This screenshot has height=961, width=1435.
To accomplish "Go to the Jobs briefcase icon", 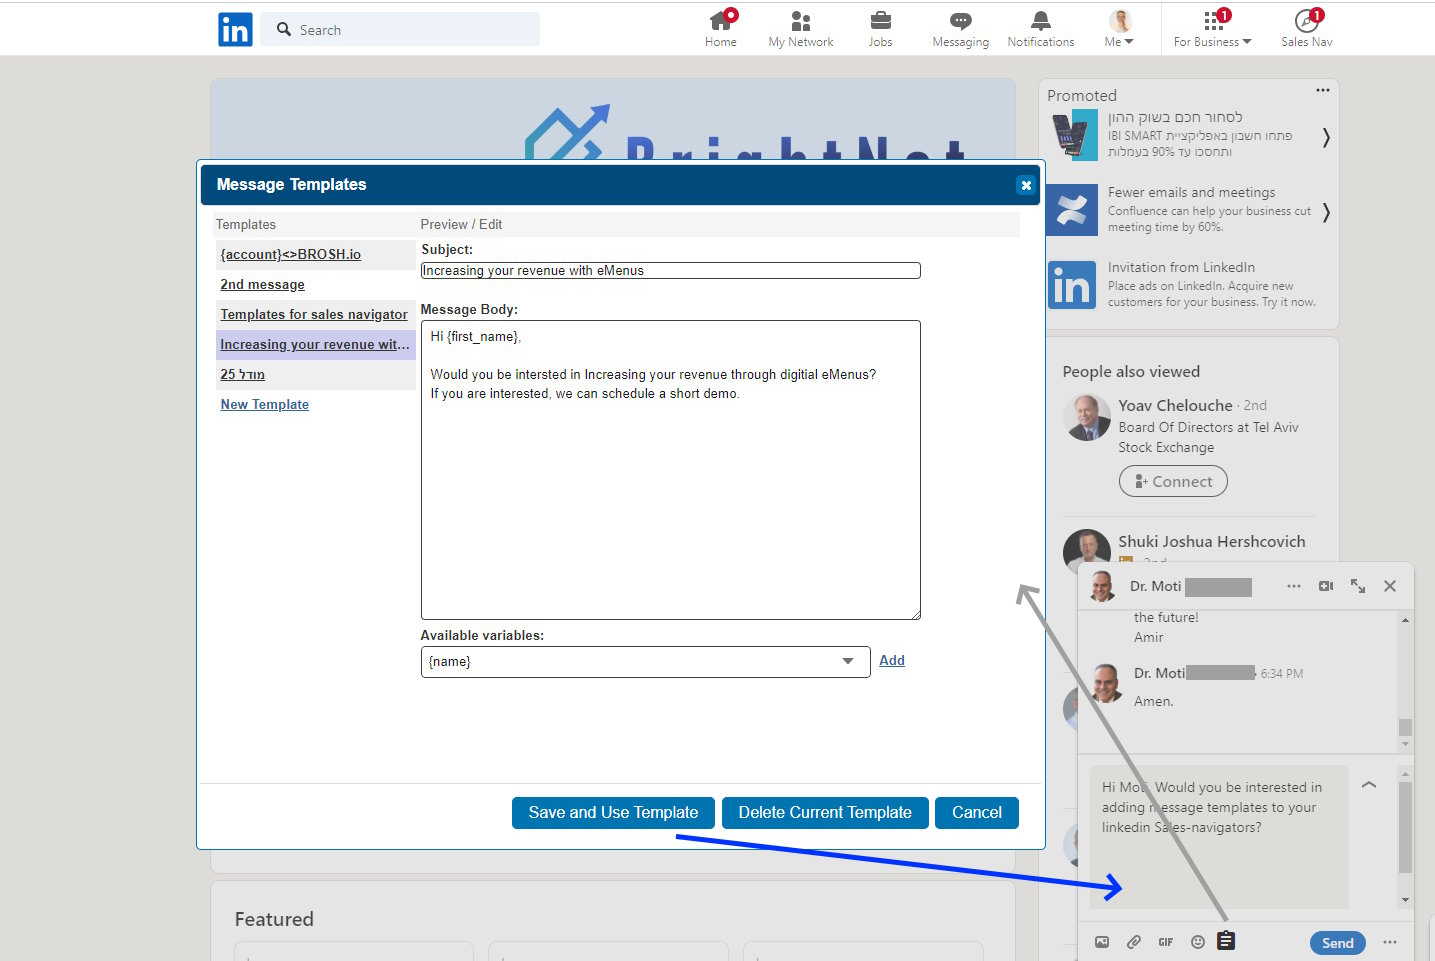I will tap(881, 30).
